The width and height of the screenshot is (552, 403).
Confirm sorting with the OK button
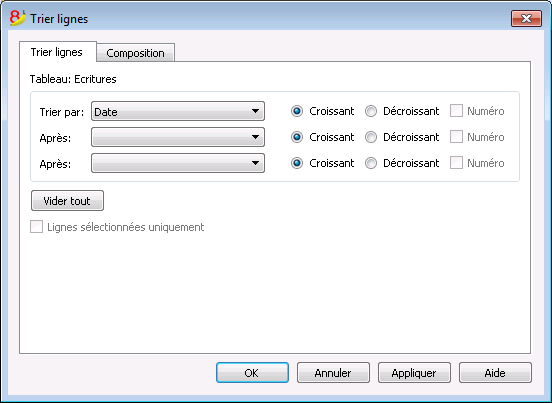pyautogui.click(x=252, y=373)
